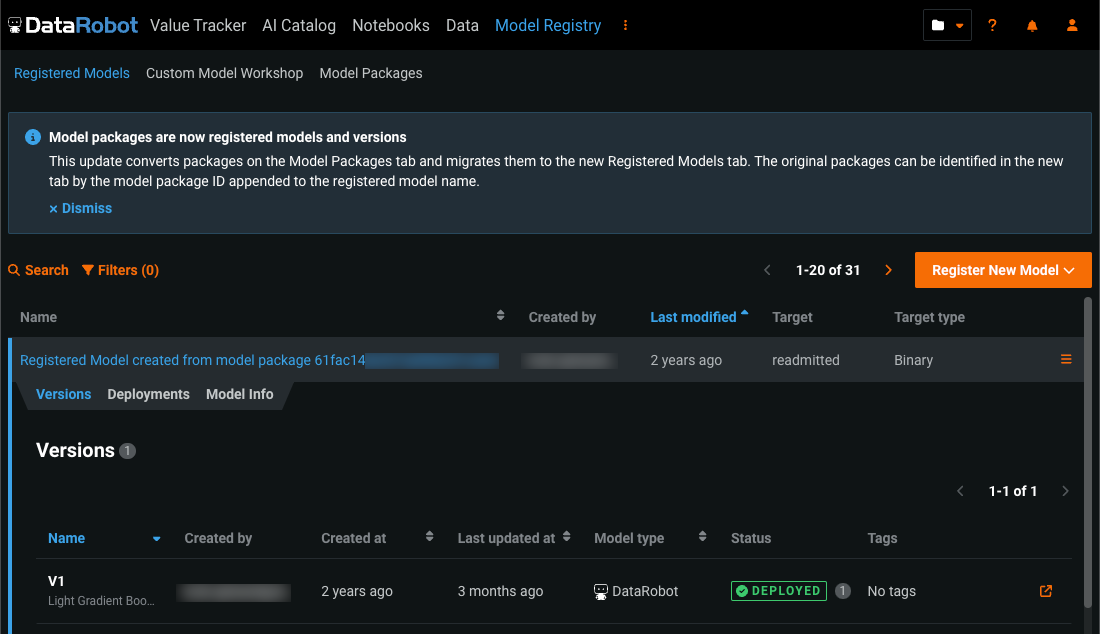1100x634 pixels.
Task: Open the user profile icon
Action: 1072,25
